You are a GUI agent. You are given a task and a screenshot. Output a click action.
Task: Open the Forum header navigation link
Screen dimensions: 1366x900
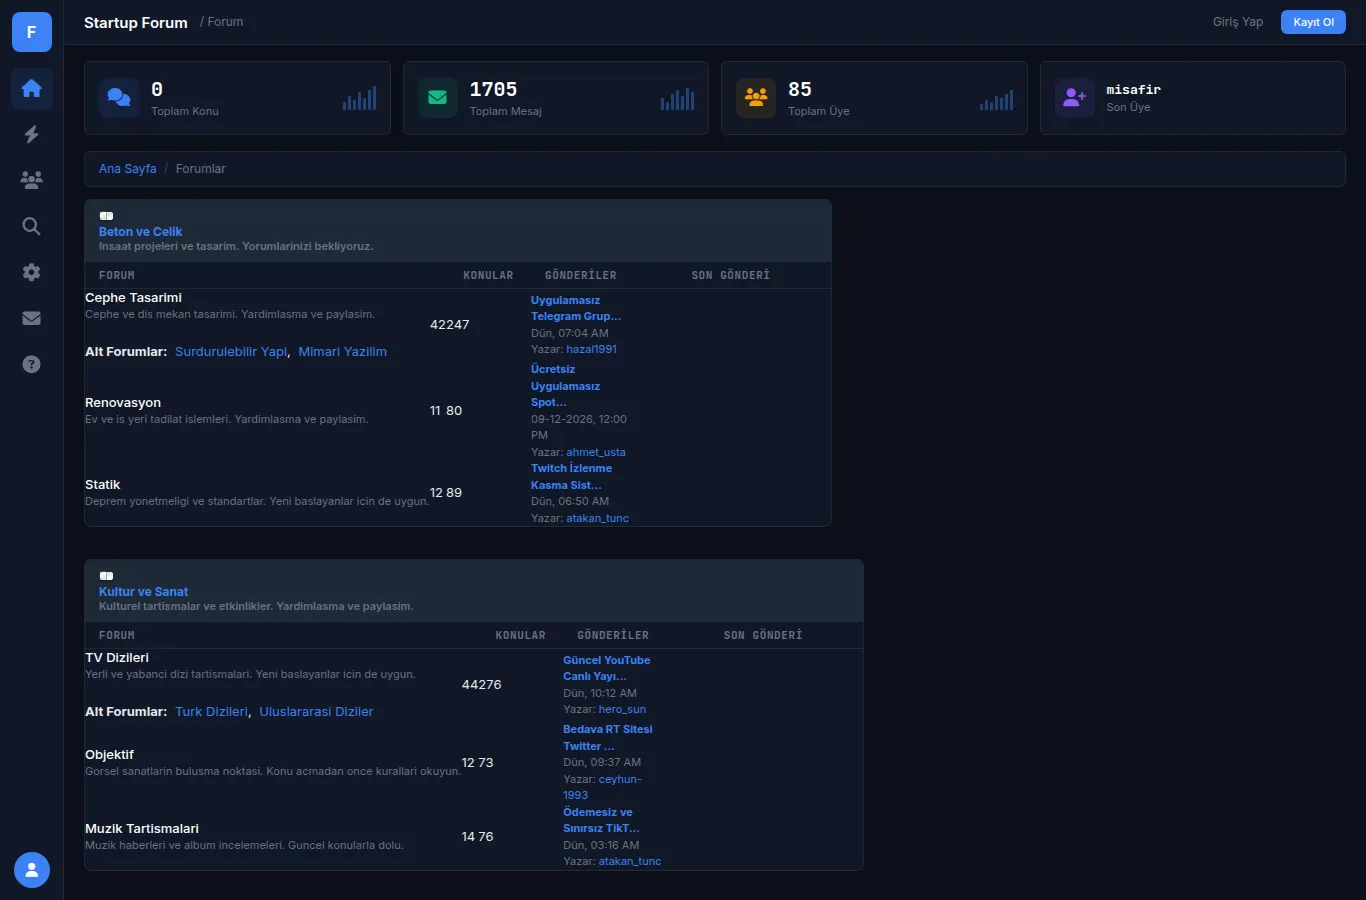pos(225,22)
